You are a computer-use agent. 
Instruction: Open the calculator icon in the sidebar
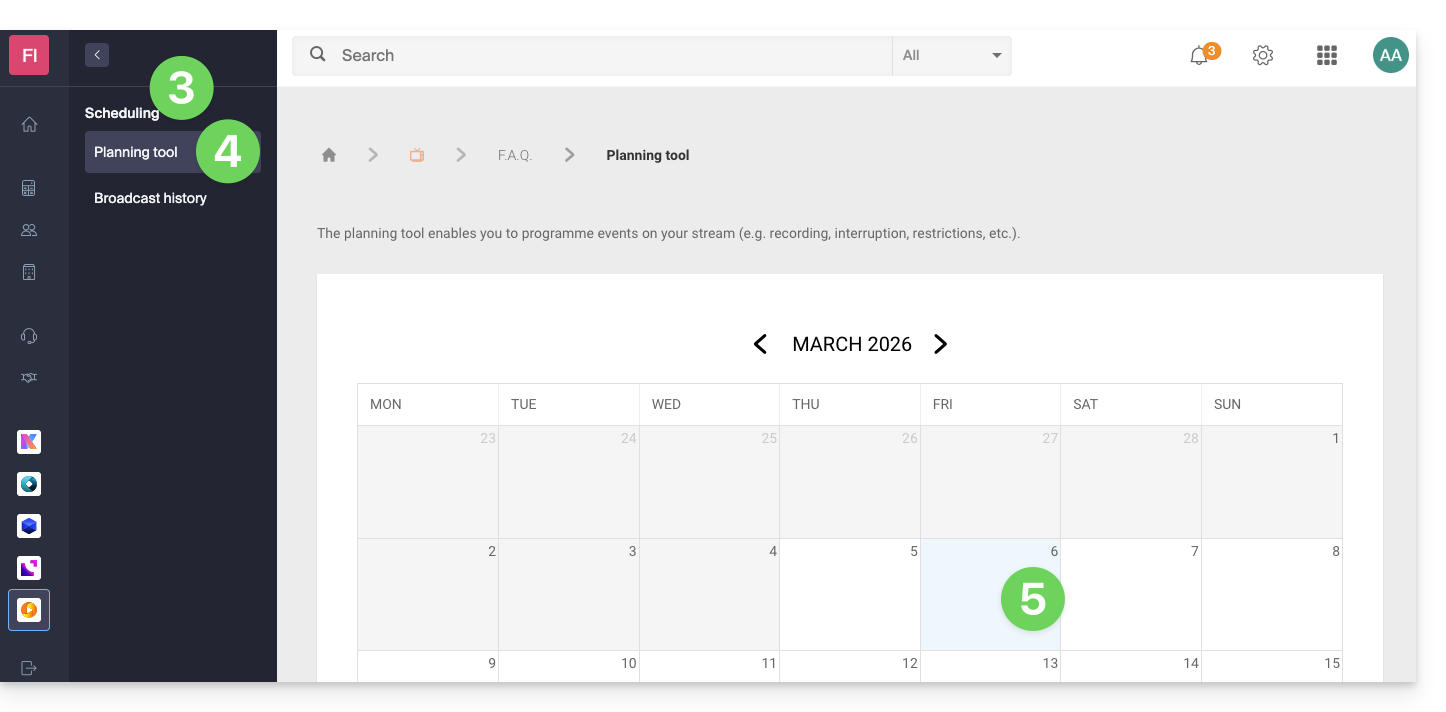click(29, 188)
